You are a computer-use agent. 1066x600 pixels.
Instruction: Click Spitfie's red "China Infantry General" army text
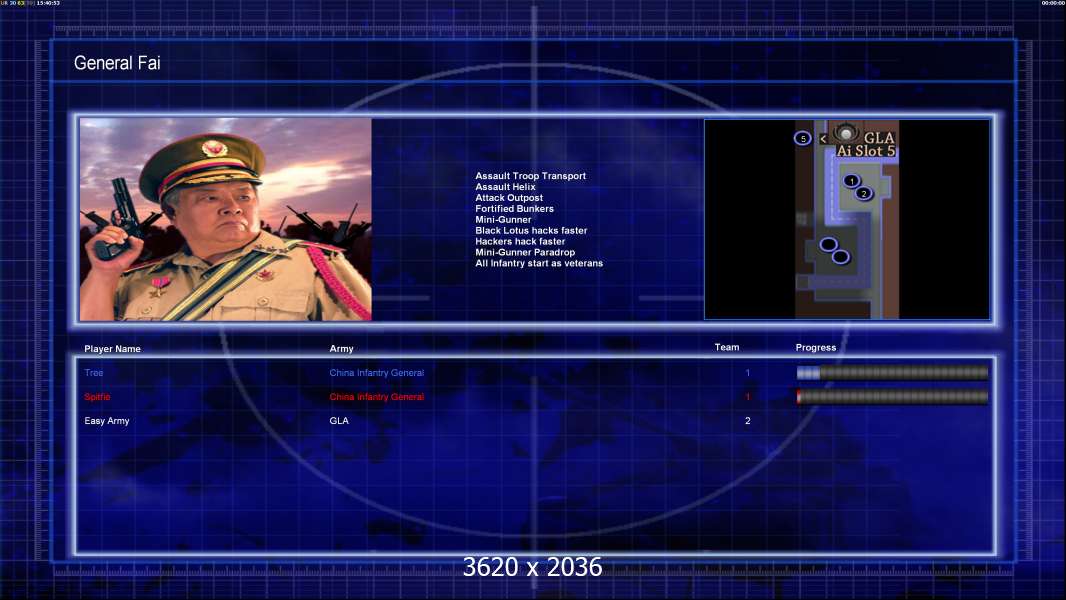pos(377,397)
